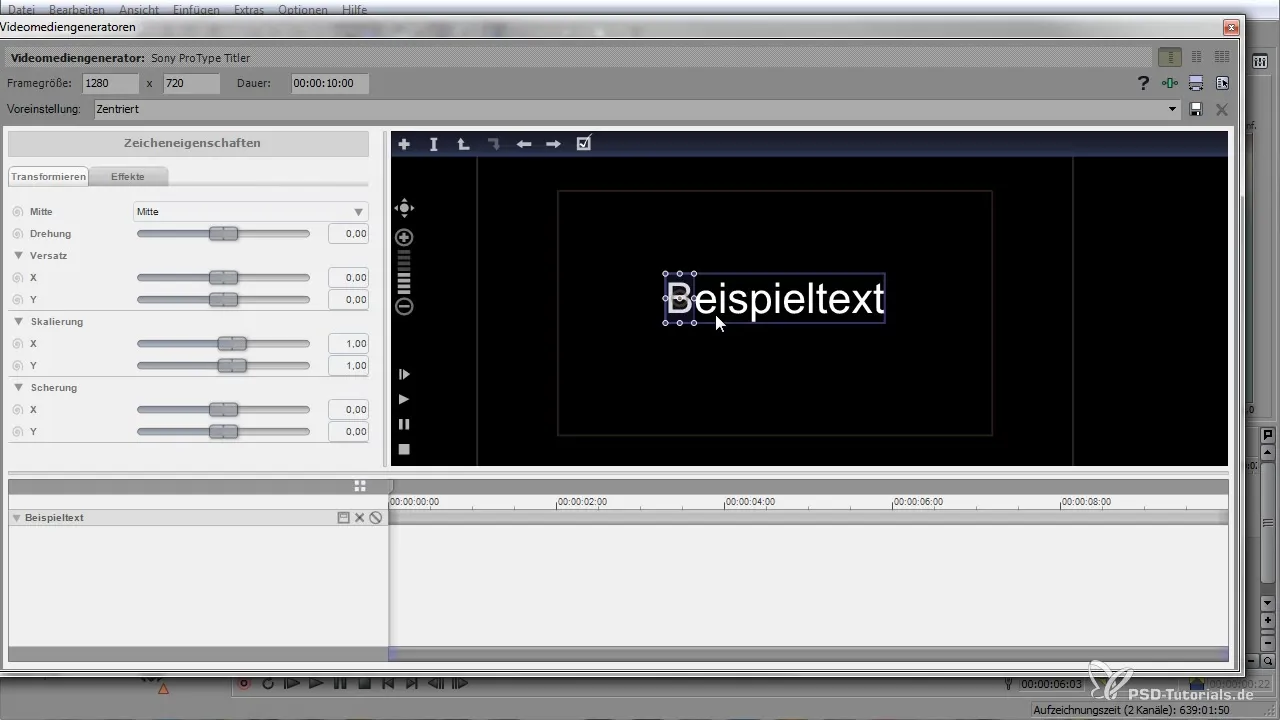Click the Scherung Y slider handle

(x=224, y=432)
